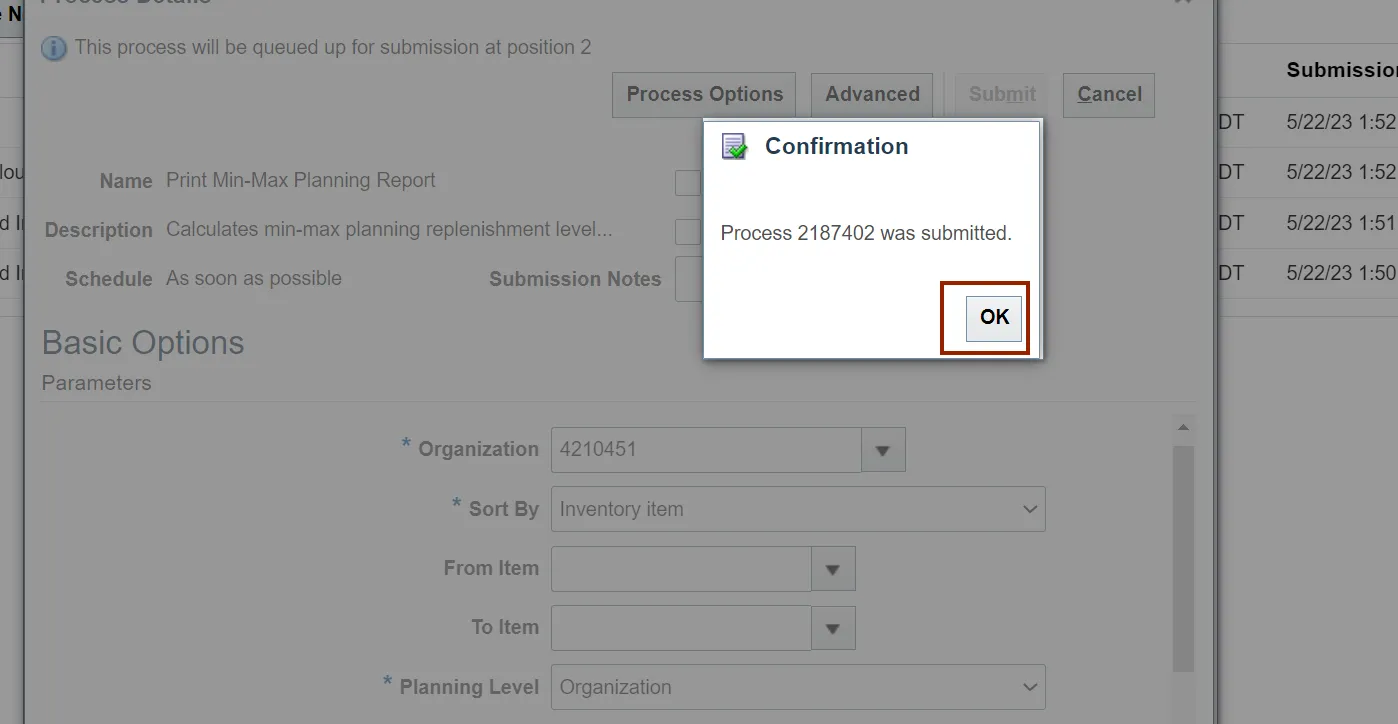Click the information icon beside the queue message
This screenshot has width=1398, height=724.
pyautogui.click(x=54, y=48)
